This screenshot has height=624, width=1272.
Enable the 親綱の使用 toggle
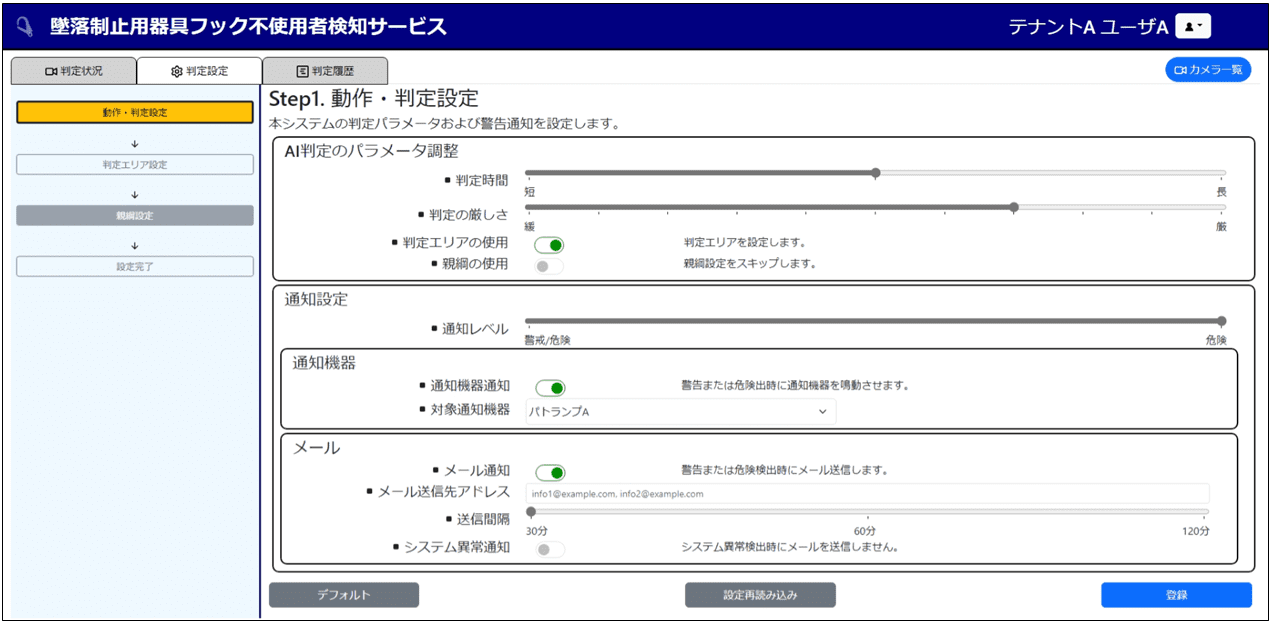(x=549, y=266)
